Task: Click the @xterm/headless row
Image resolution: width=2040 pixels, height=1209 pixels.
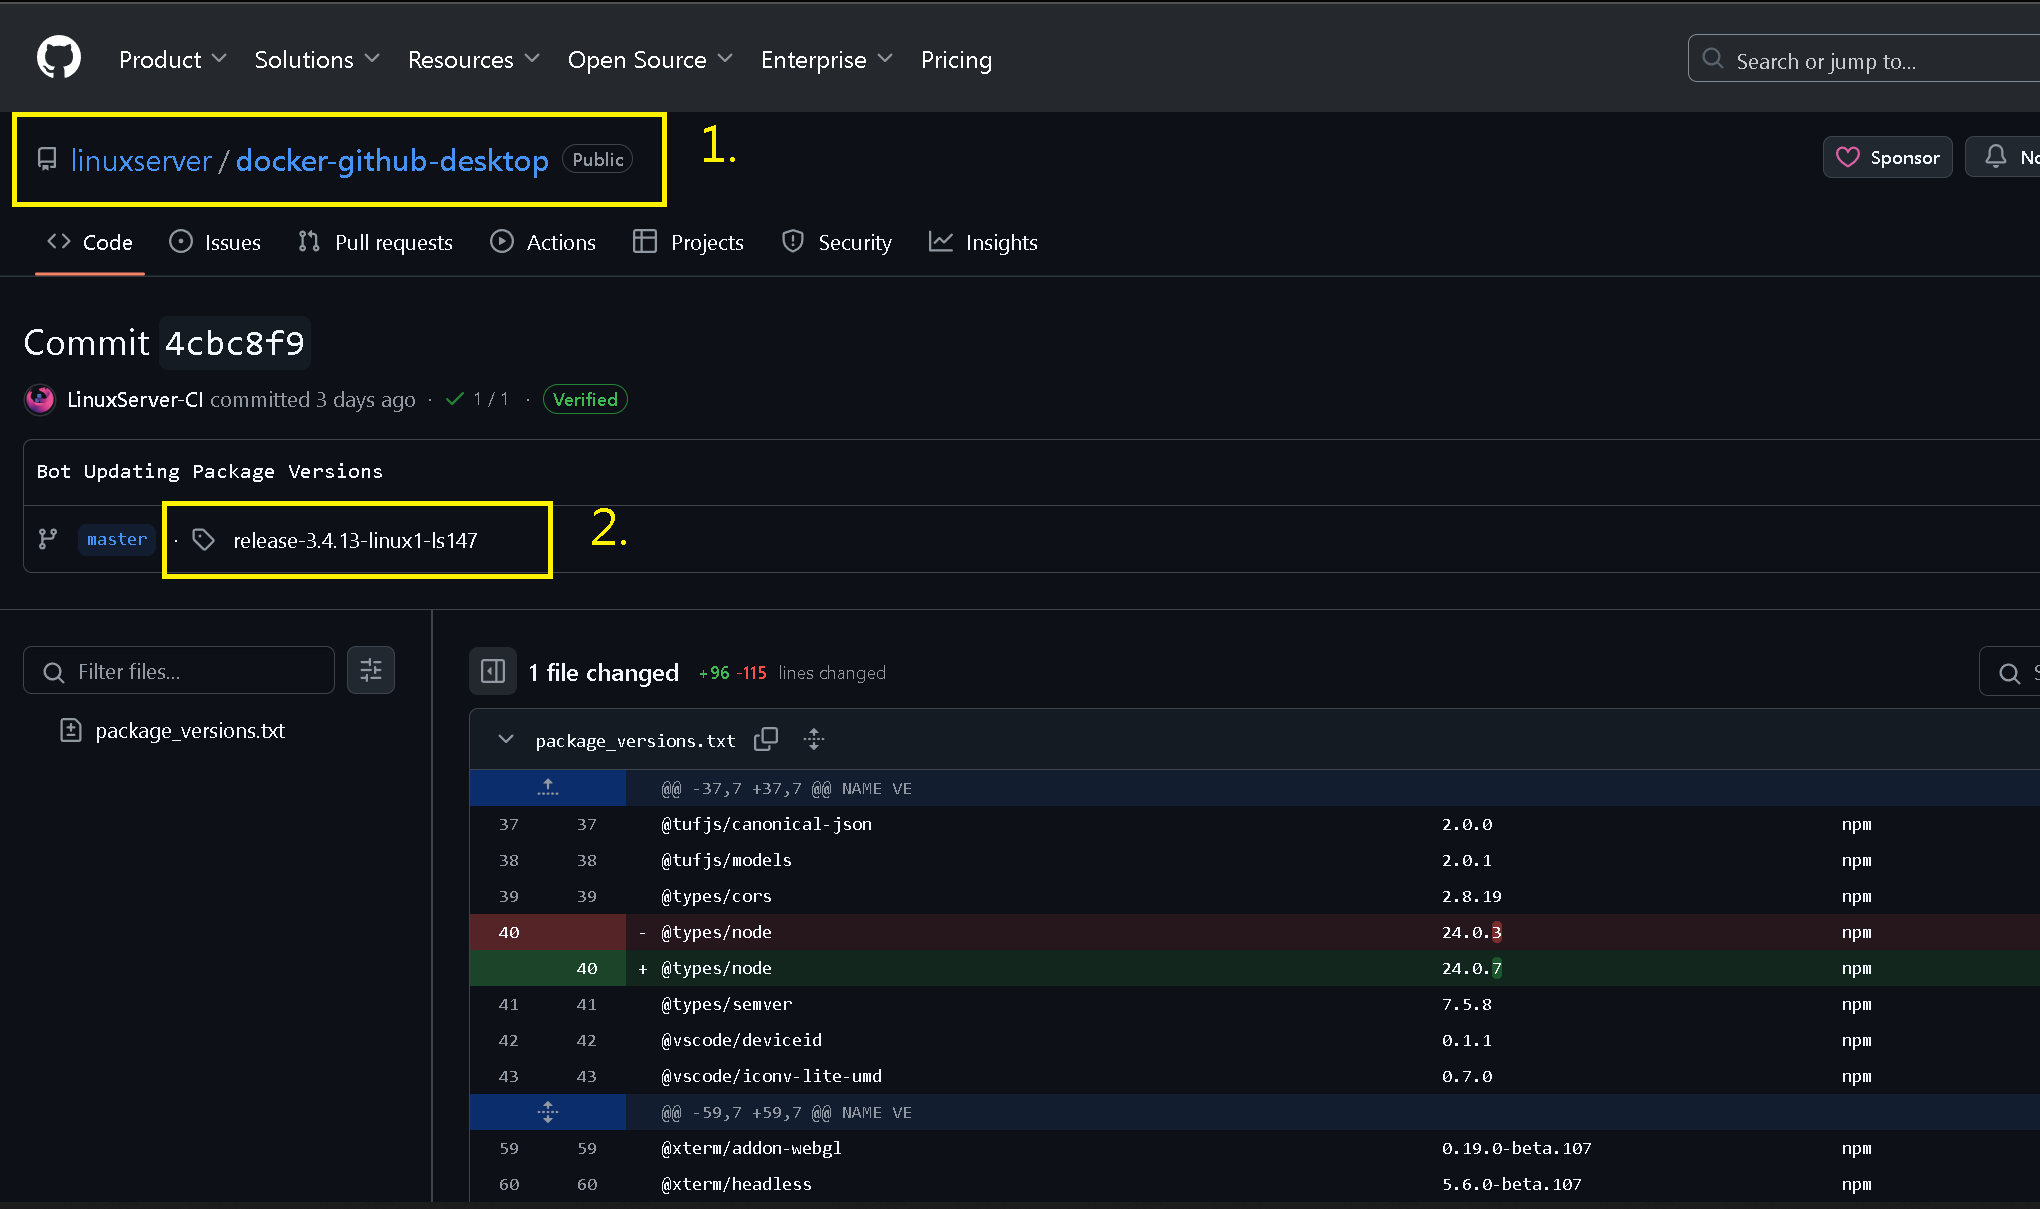Action: point(1254,1184)
